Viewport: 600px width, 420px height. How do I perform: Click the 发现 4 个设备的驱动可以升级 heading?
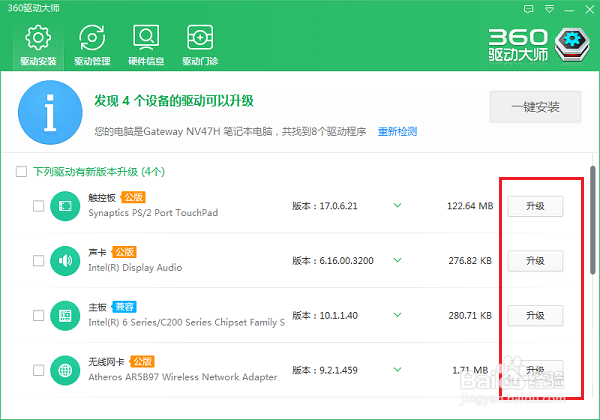click(x=174, y=101)
